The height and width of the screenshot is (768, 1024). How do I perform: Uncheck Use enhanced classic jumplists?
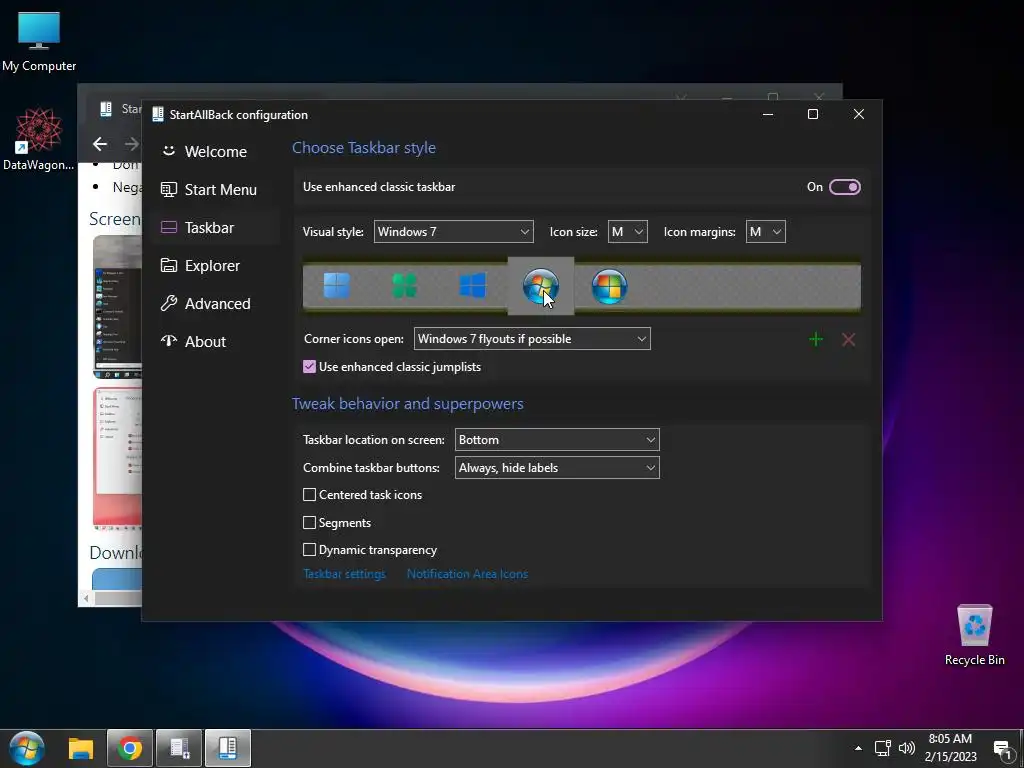tap(310, 366)
